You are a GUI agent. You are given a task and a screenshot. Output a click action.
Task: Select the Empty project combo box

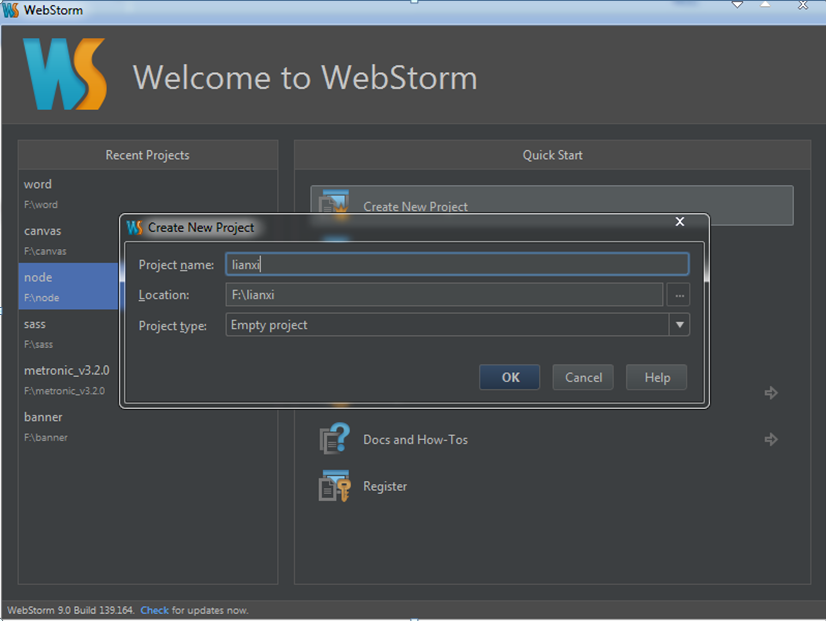click(x=457, y=324)
